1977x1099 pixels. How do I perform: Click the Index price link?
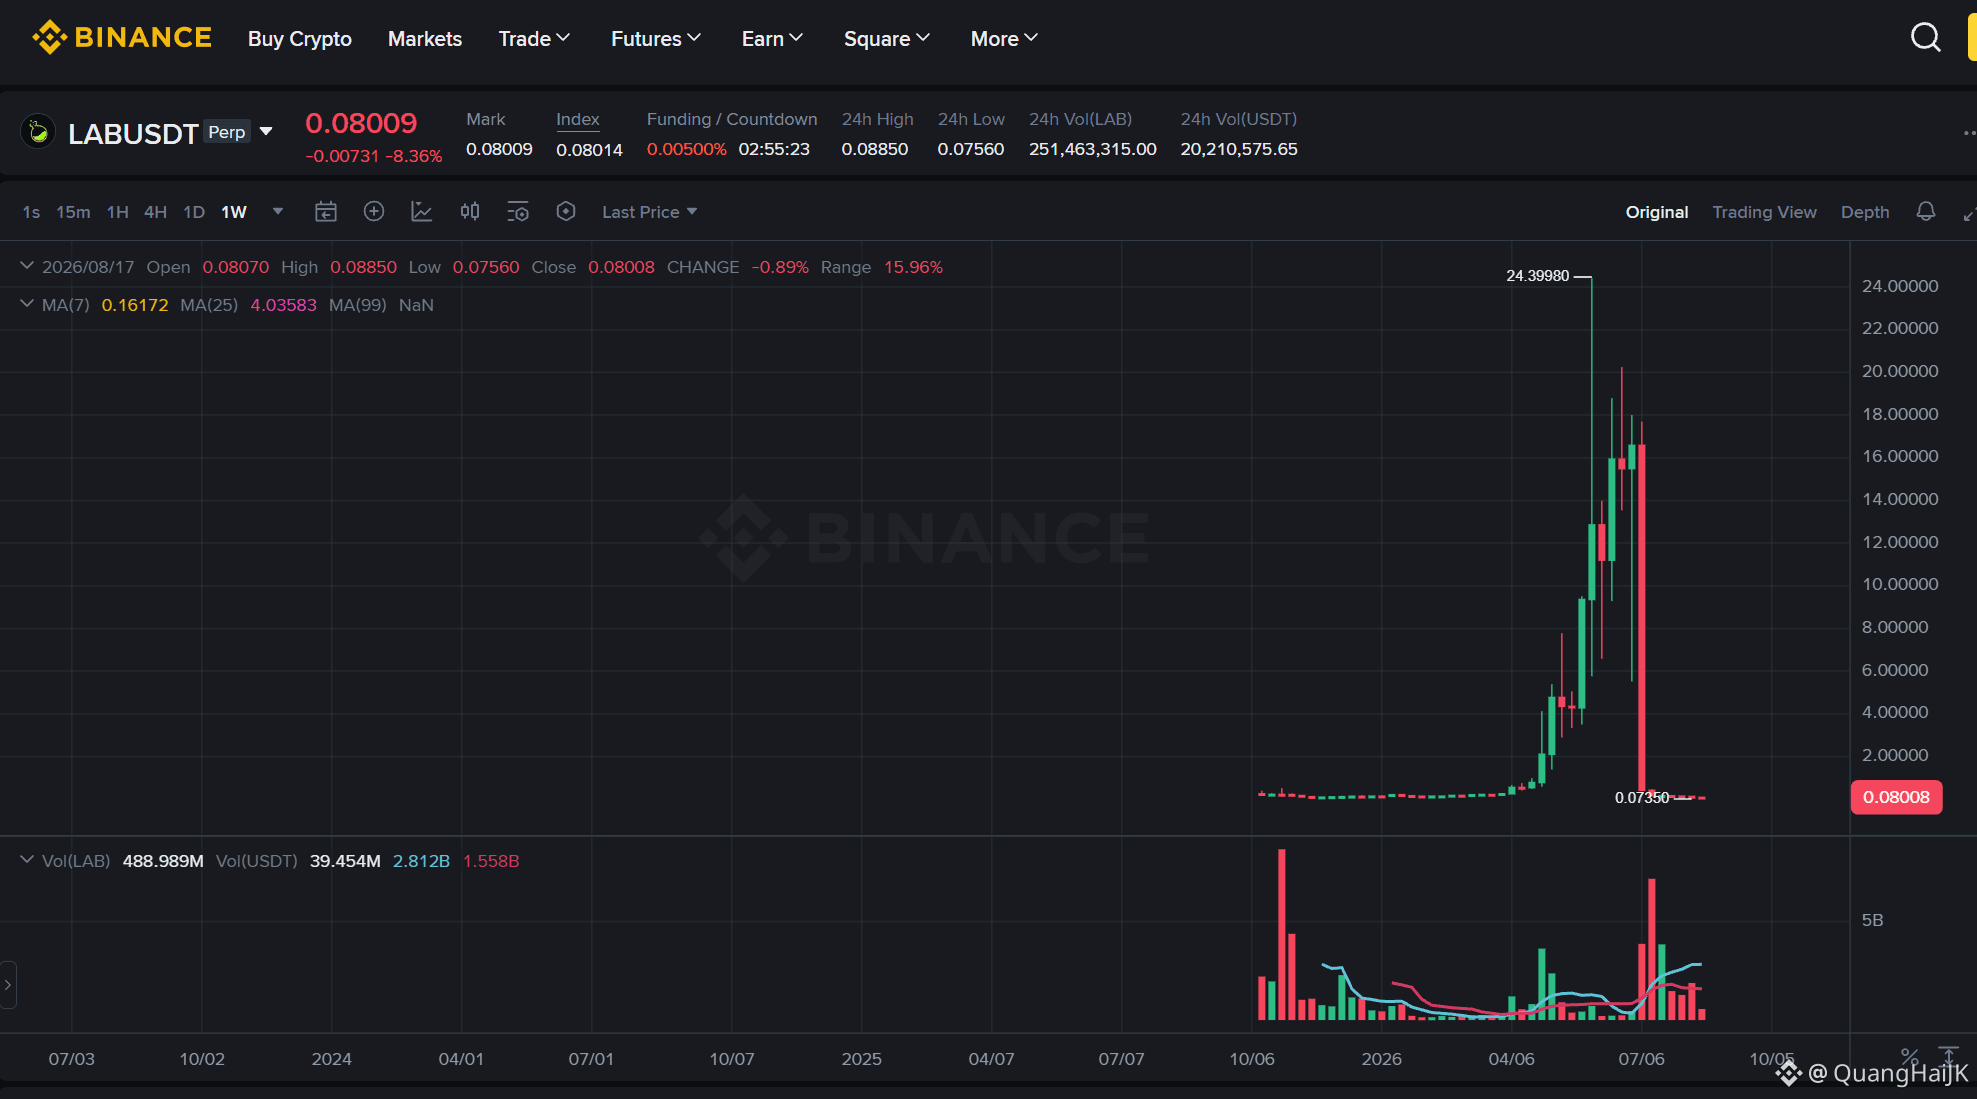[578, 119]
